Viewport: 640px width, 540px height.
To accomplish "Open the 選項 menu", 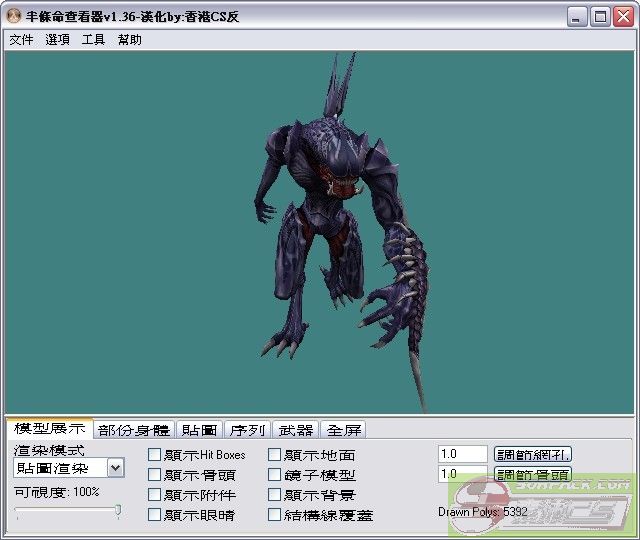I will click(57, 40).
